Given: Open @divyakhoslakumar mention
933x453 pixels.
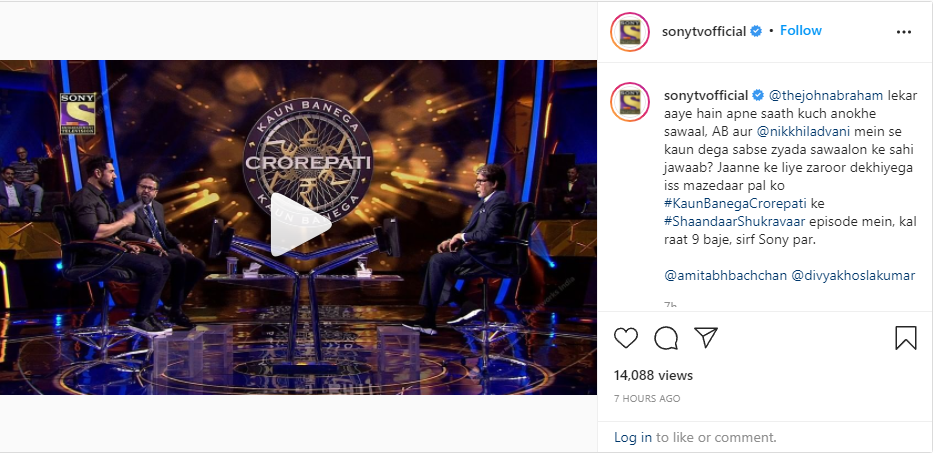Looking at the screenshot, I should (853, 276).
